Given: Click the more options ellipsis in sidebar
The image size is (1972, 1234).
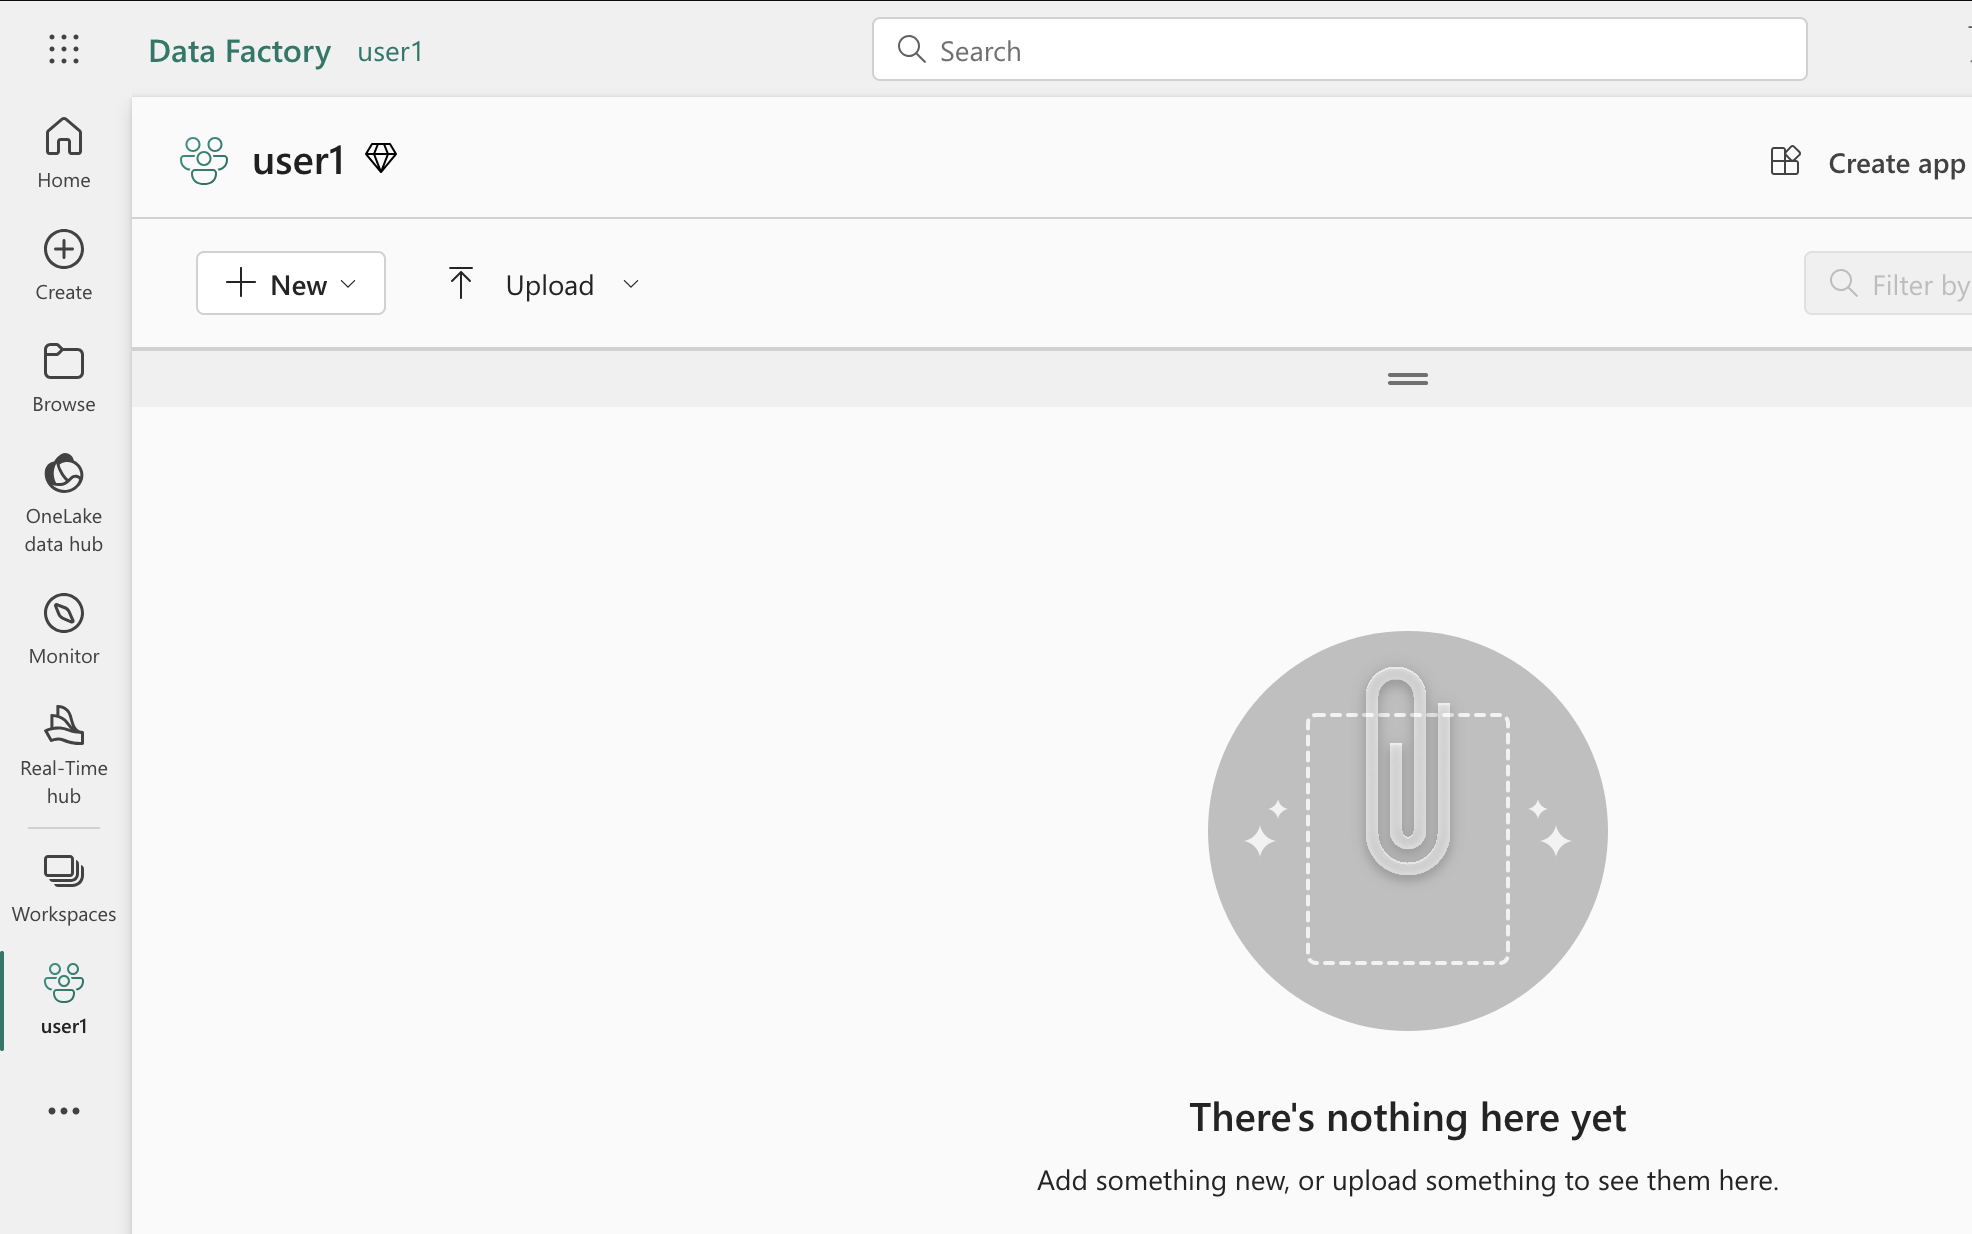Looking at the screenshot, I should (x=64, y=1111).
